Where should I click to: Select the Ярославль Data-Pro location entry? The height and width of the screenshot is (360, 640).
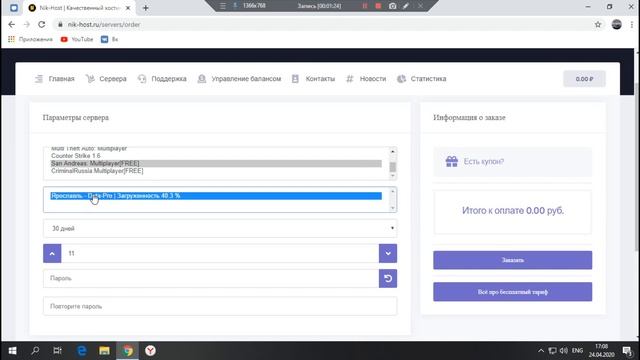pos(216,196)
